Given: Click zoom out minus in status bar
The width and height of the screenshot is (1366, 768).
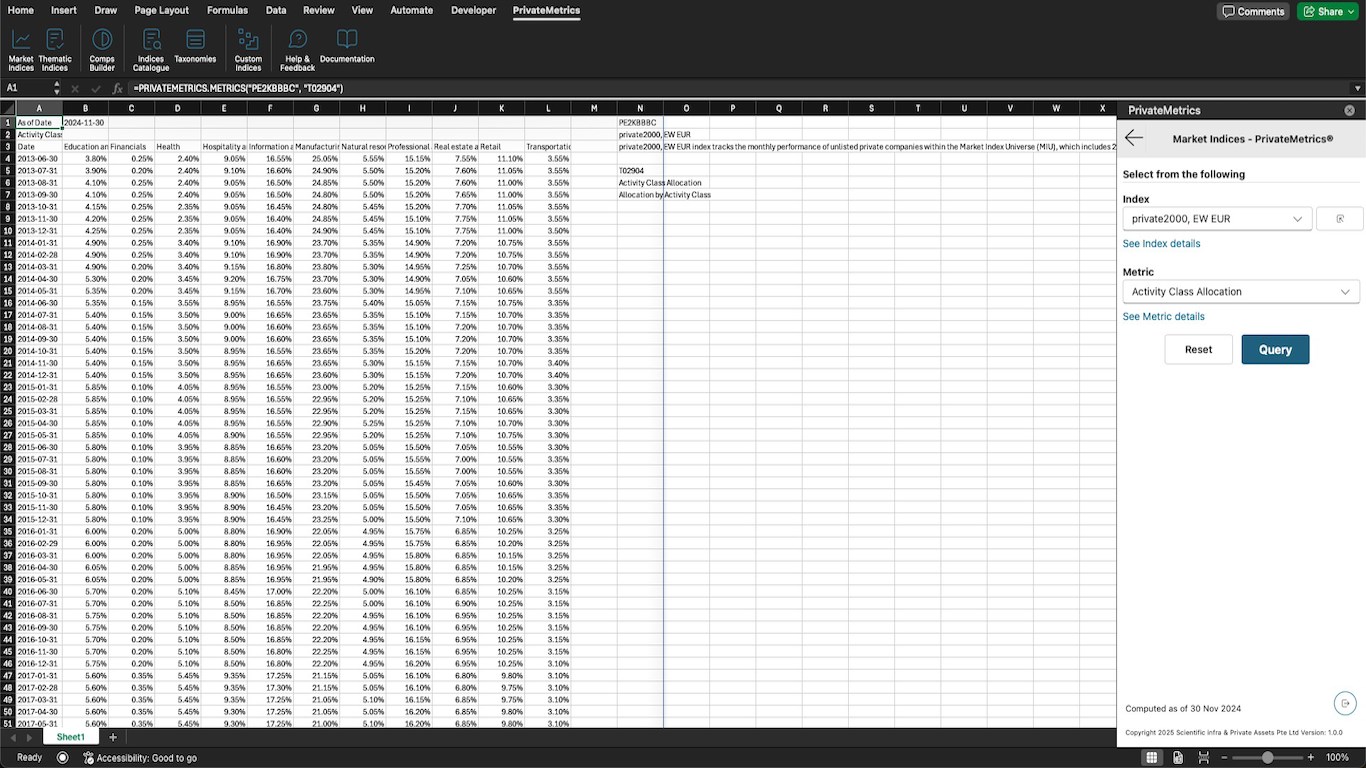Looking at the screenshot, I should [x=1224, y=758].
